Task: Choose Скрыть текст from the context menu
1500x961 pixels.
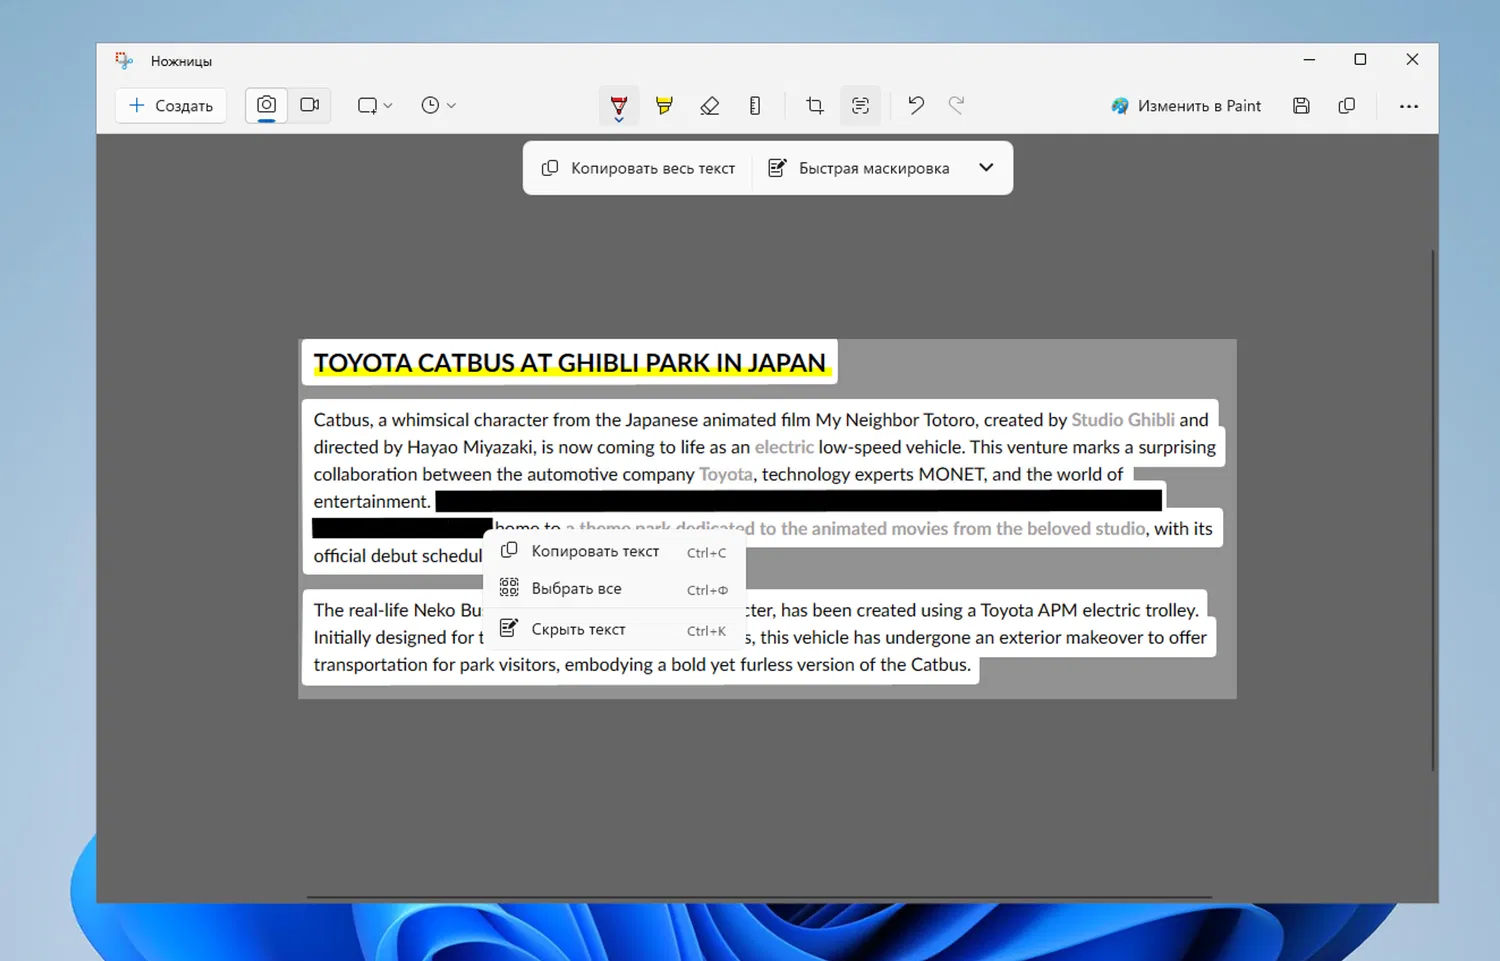Action: 613,629
